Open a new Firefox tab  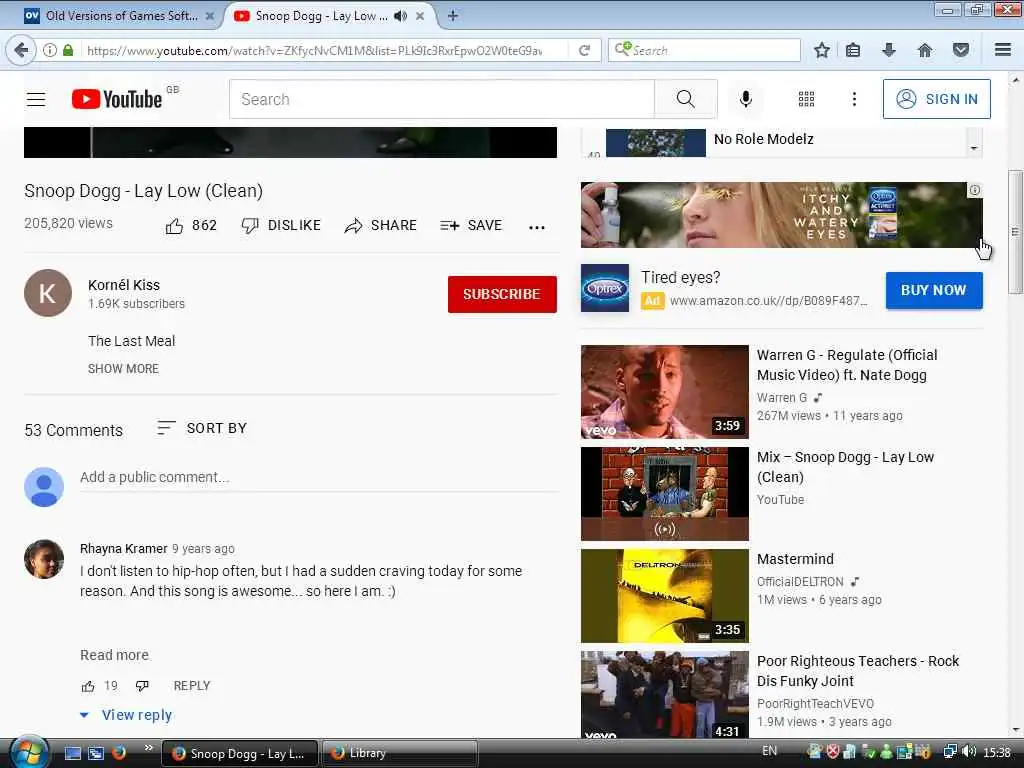pos(453,16)
